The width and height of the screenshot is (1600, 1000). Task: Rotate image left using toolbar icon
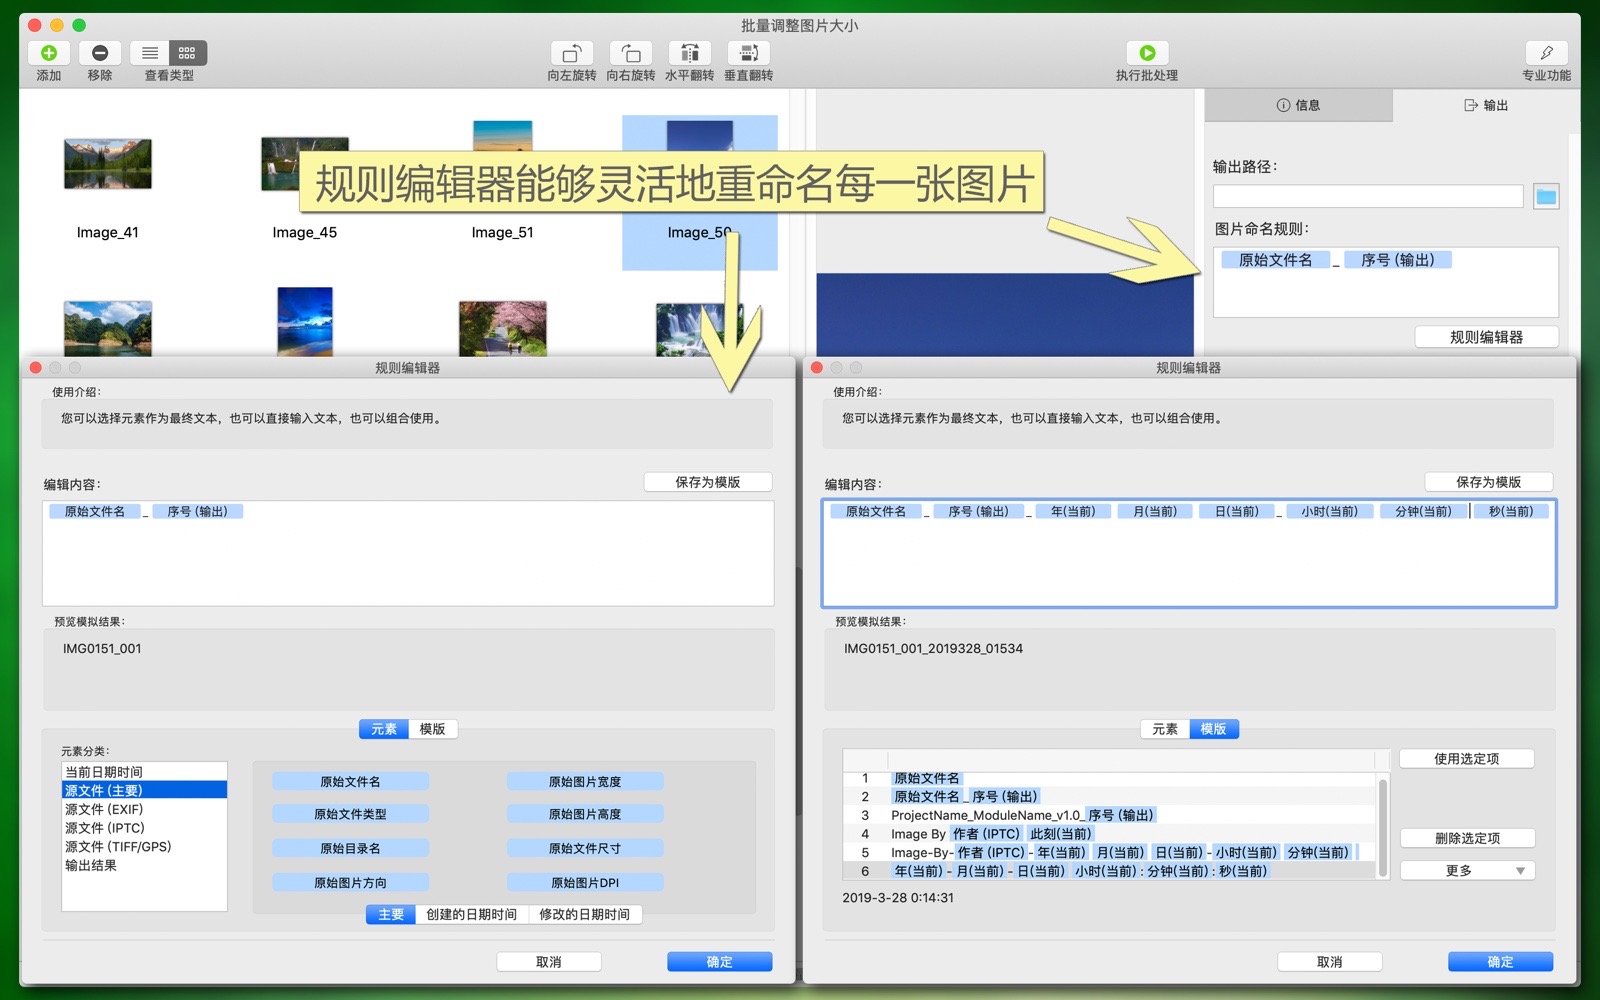571,53
